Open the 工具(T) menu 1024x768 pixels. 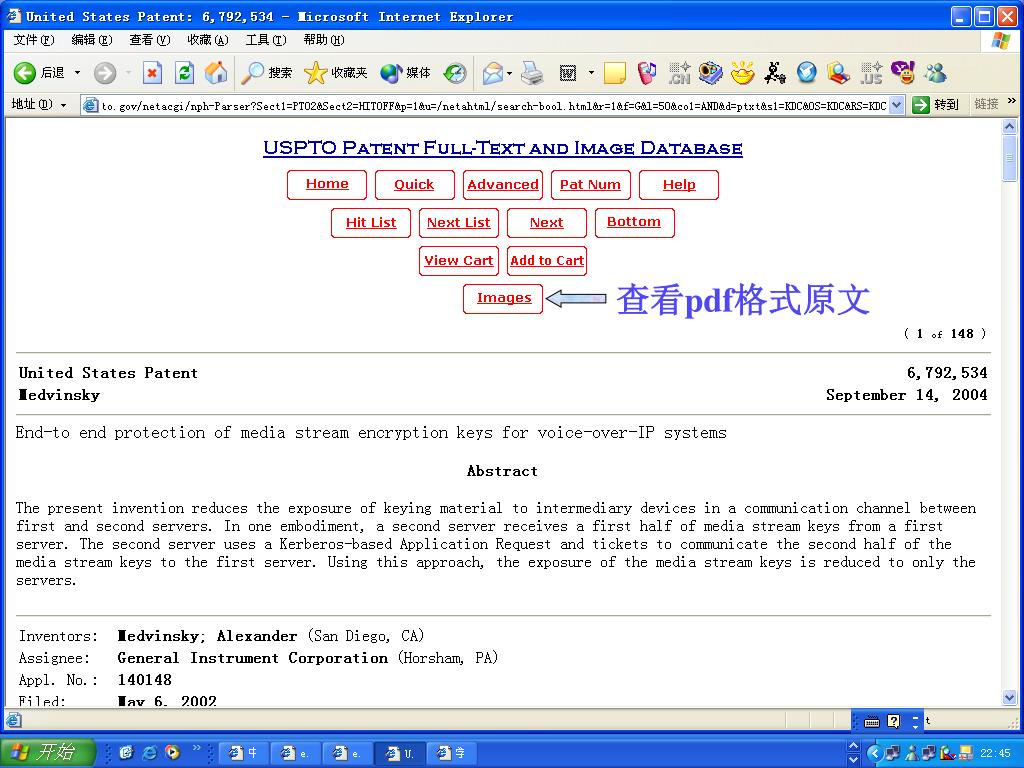click(x=266, y=40)
